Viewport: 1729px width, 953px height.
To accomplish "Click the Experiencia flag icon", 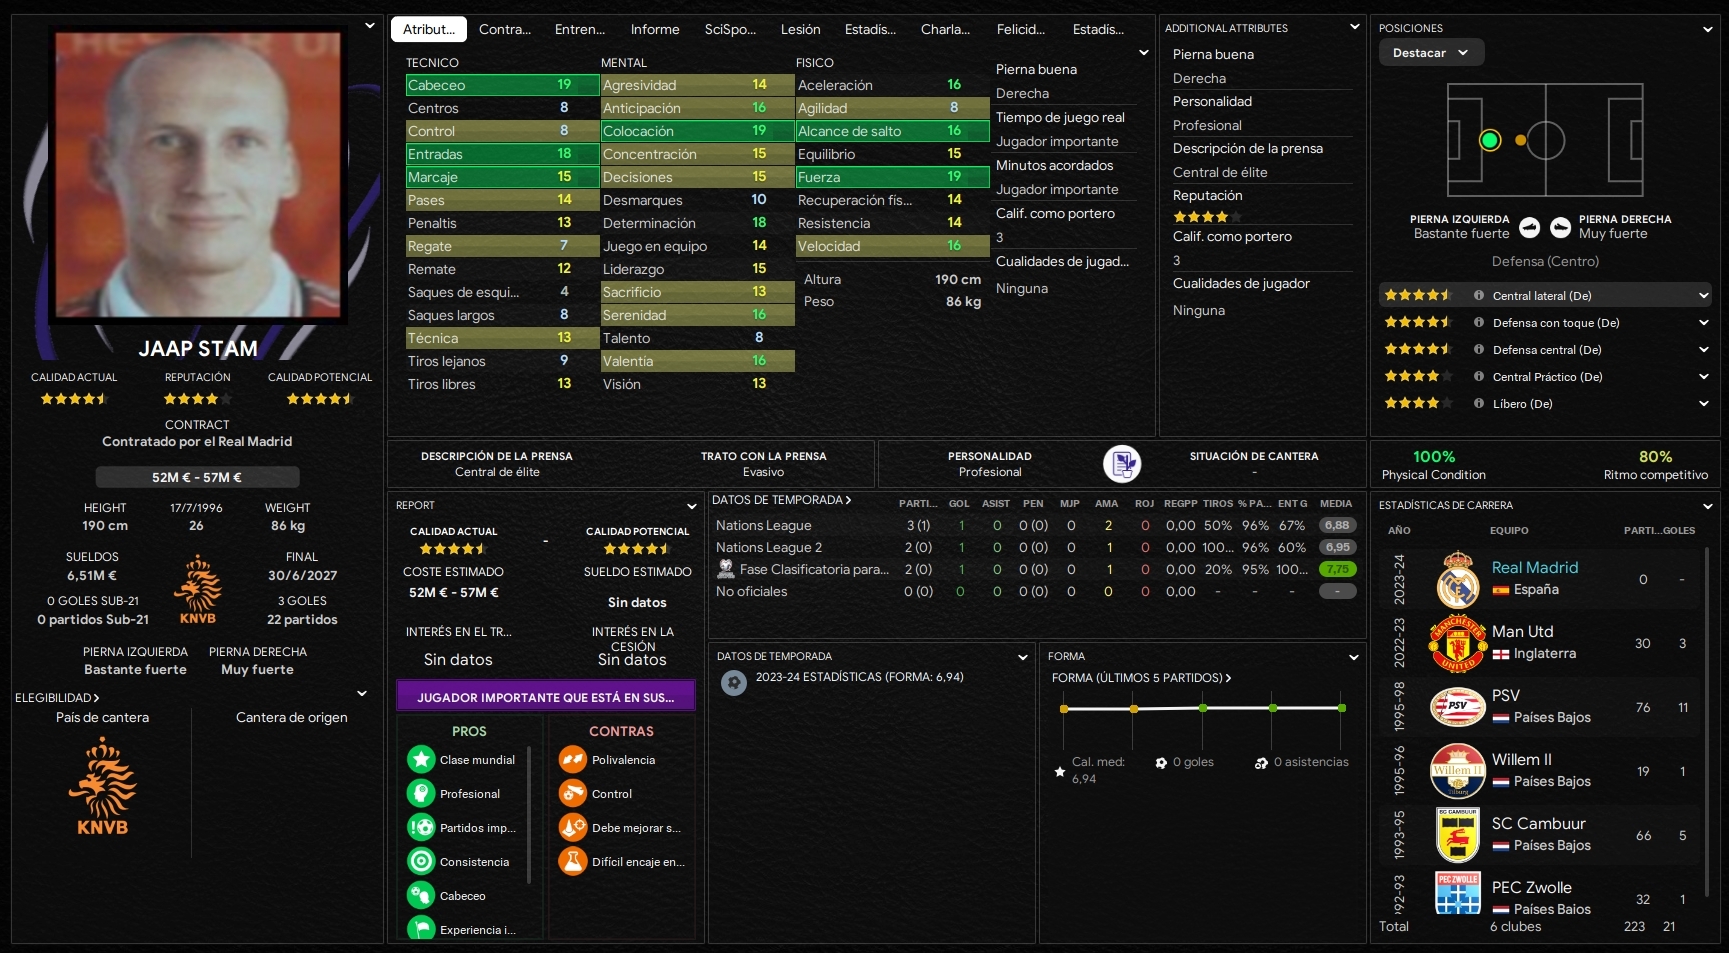I will point(421,928).
